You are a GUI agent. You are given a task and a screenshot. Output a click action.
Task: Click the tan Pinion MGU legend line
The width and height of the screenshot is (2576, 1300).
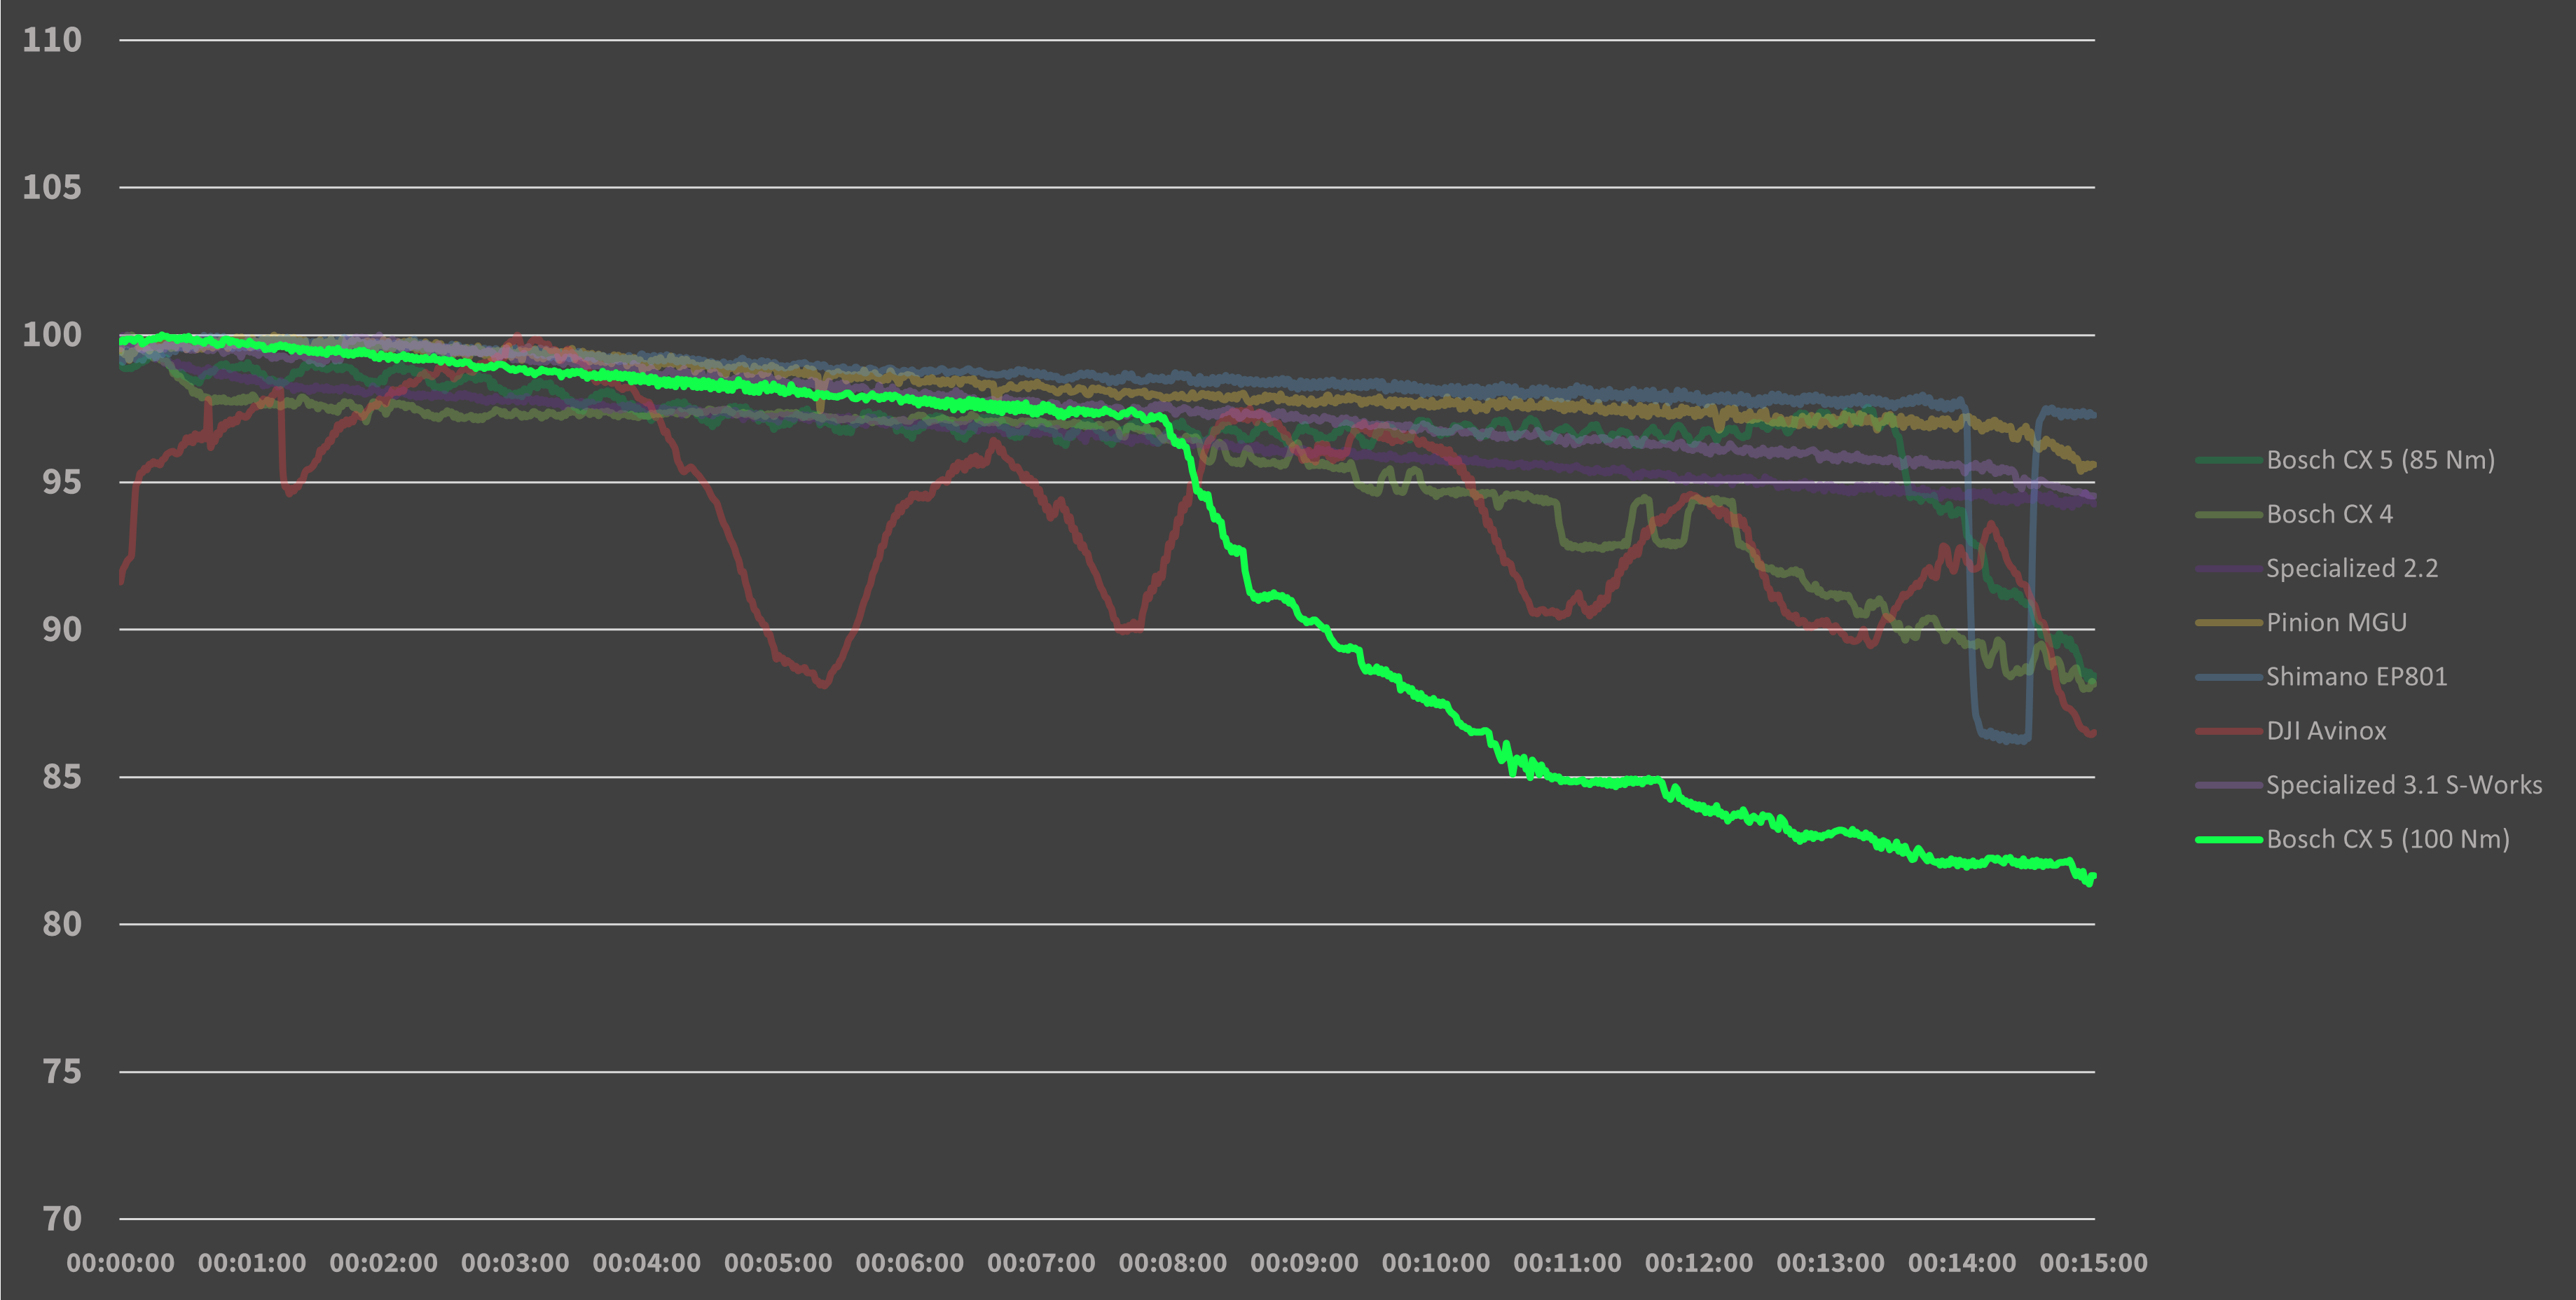(2229, 623)
